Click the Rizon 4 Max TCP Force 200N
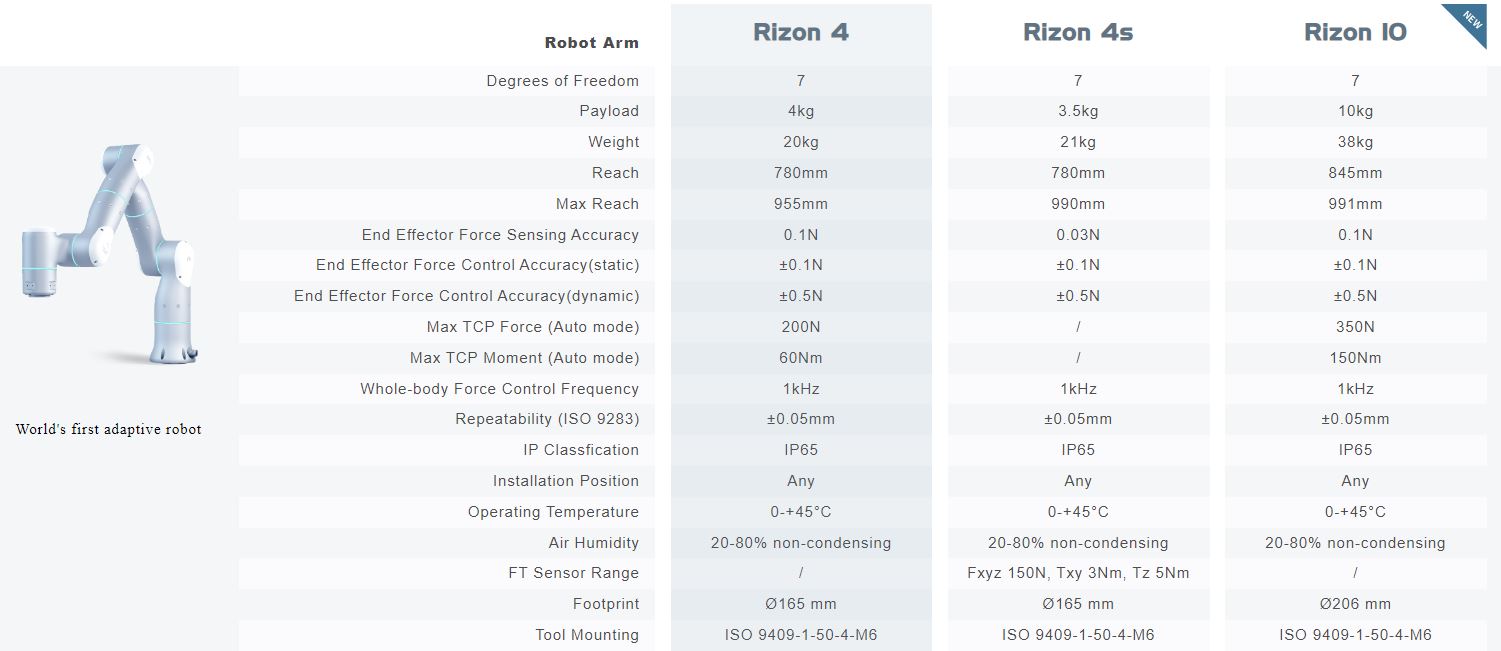Screen dimensions: 1501x651 tap(801, 327)
